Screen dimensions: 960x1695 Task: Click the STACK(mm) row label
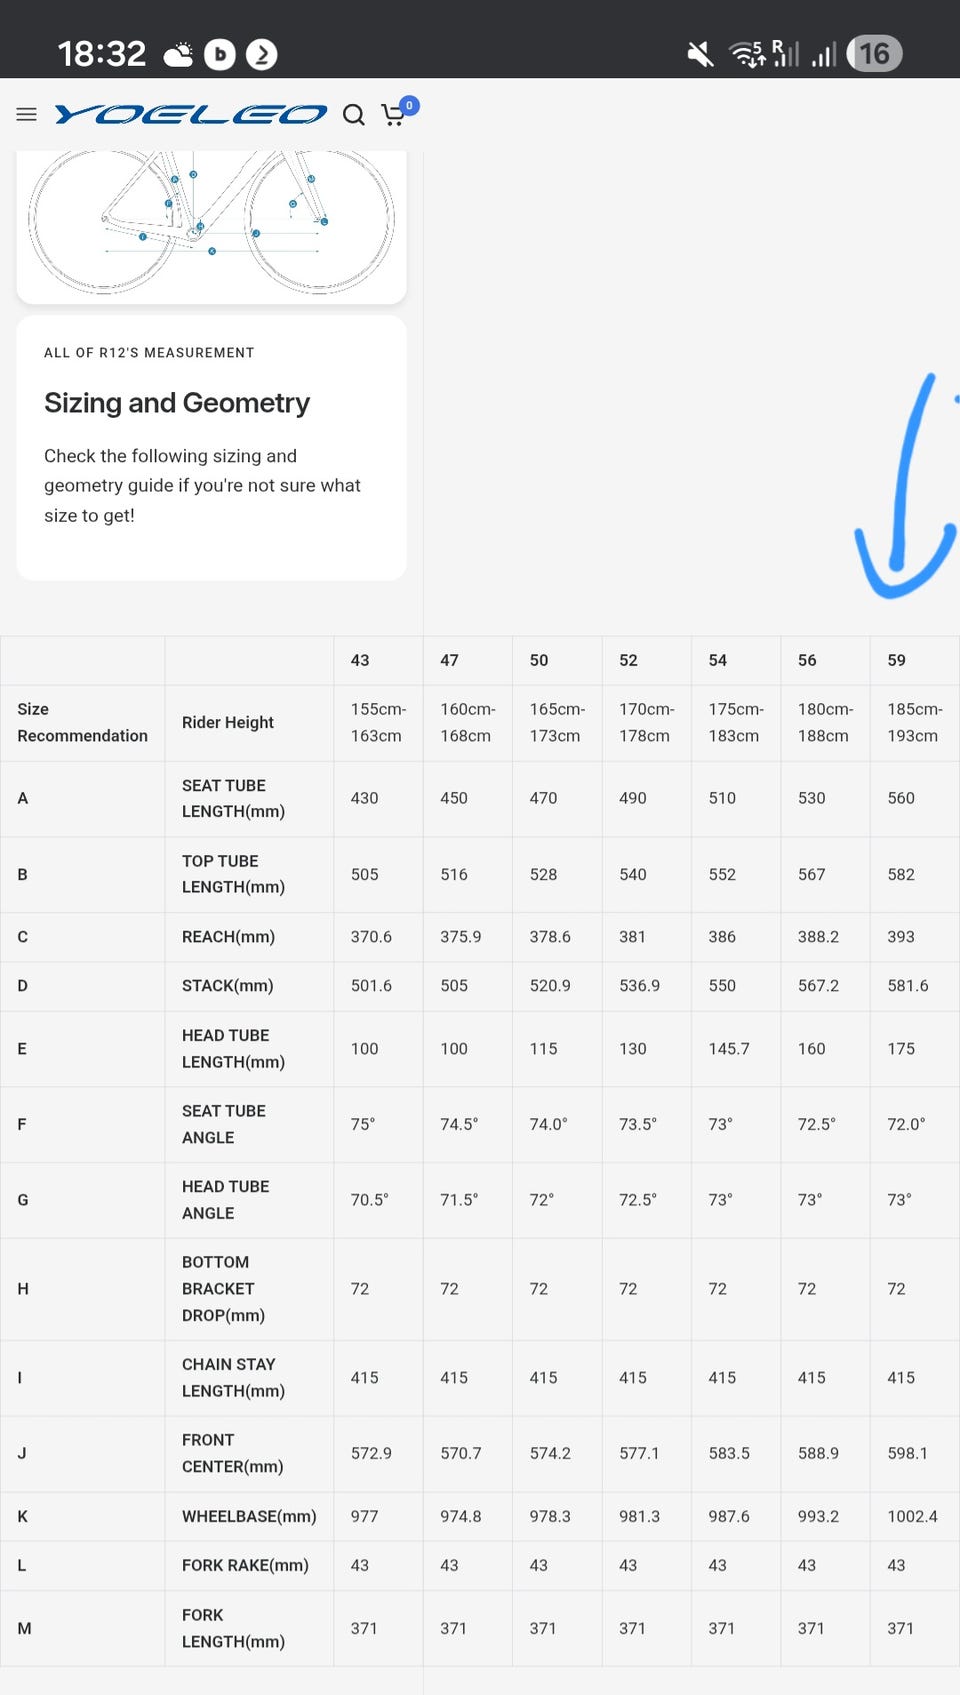227,986
